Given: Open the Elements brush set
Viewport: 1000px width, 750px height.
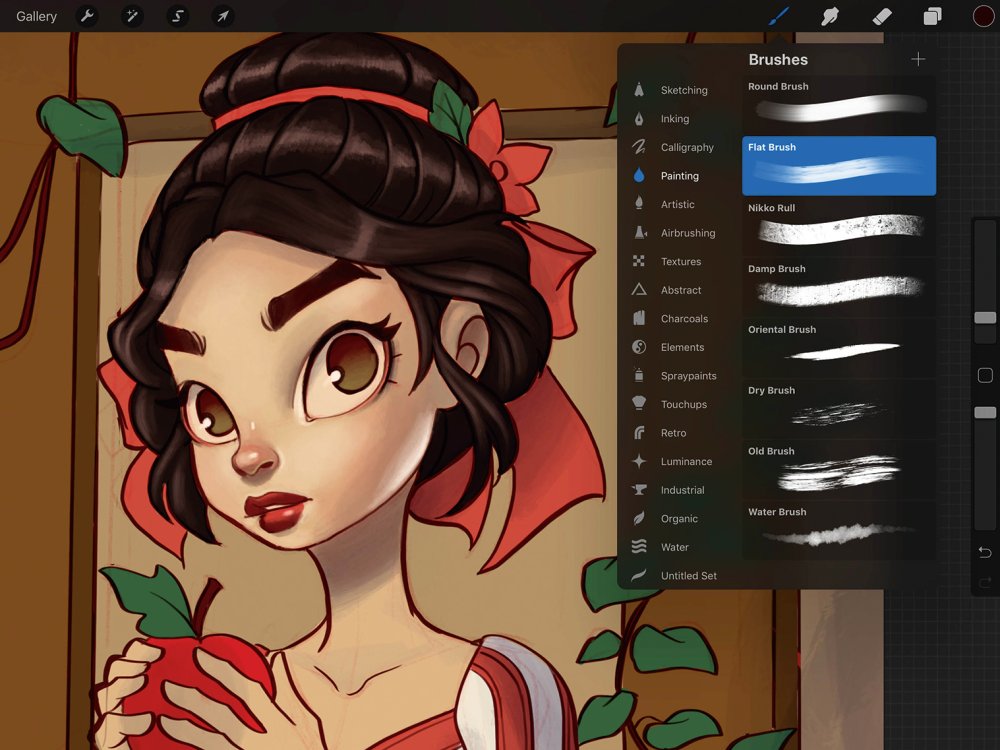Looking at the screenshot, I should tap(677, 347).
